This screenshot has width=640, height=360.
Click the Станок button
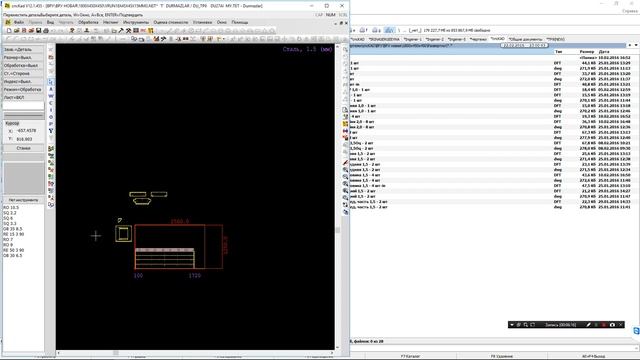click(x=23, y=148)
